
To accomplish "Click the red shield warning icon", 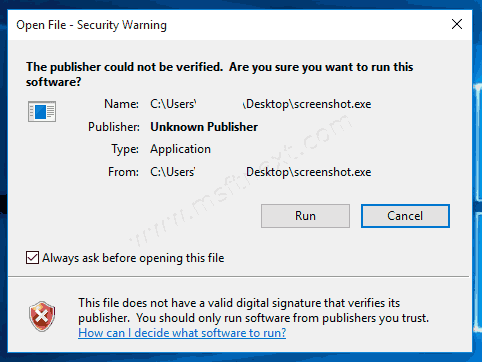I will coord(42,316).
